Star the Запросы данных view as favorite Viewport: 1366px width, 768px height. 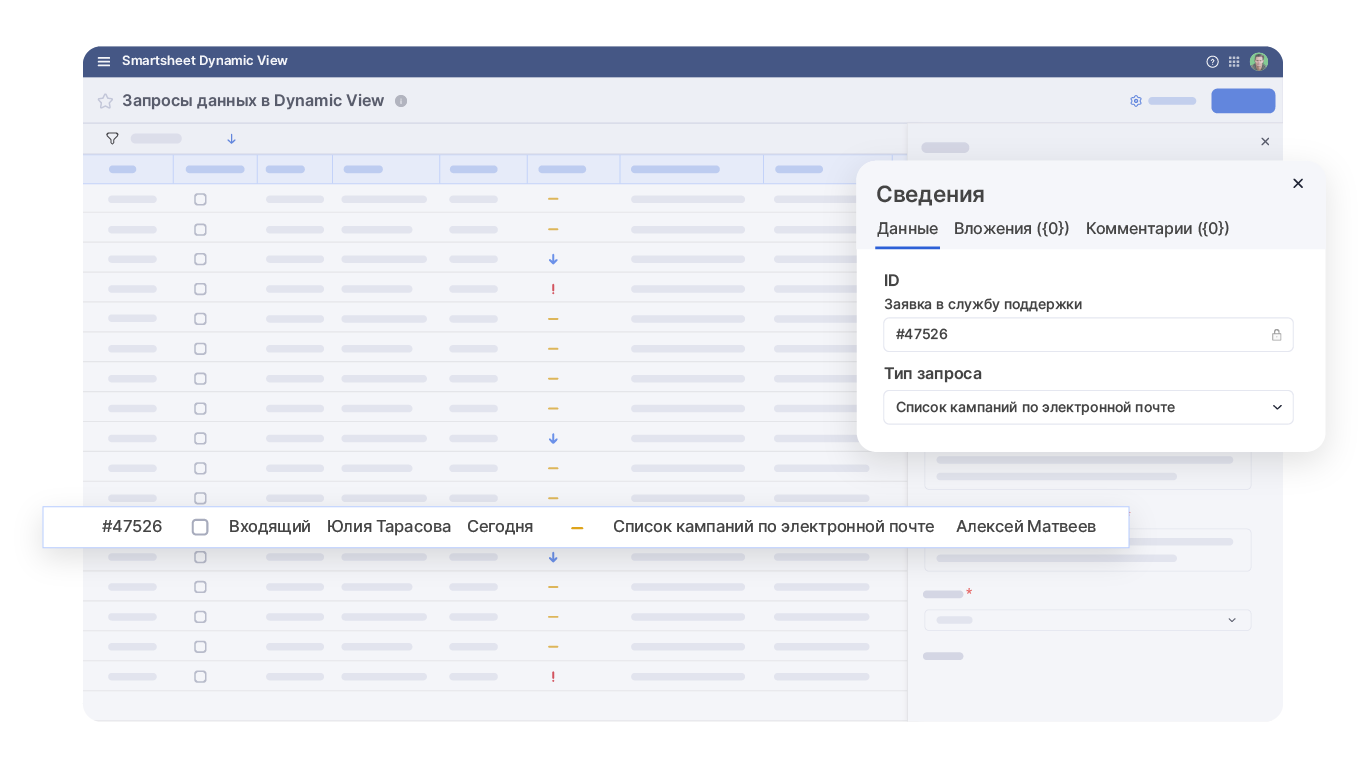point(105,101)
